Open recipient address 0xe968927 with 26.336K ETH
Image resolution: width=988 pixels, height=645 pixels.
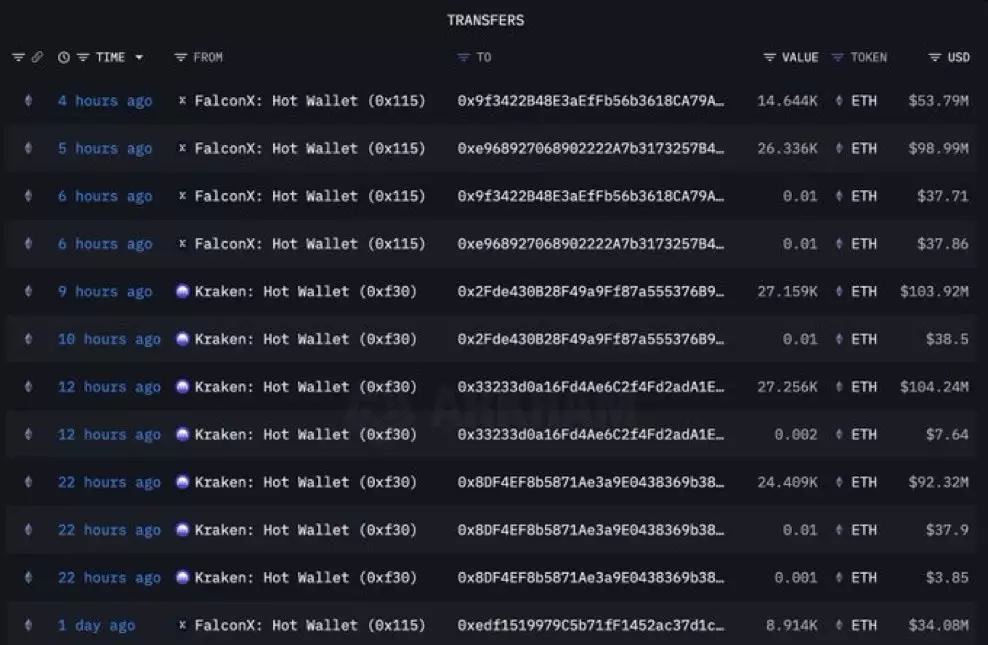(x=590, y=149)
